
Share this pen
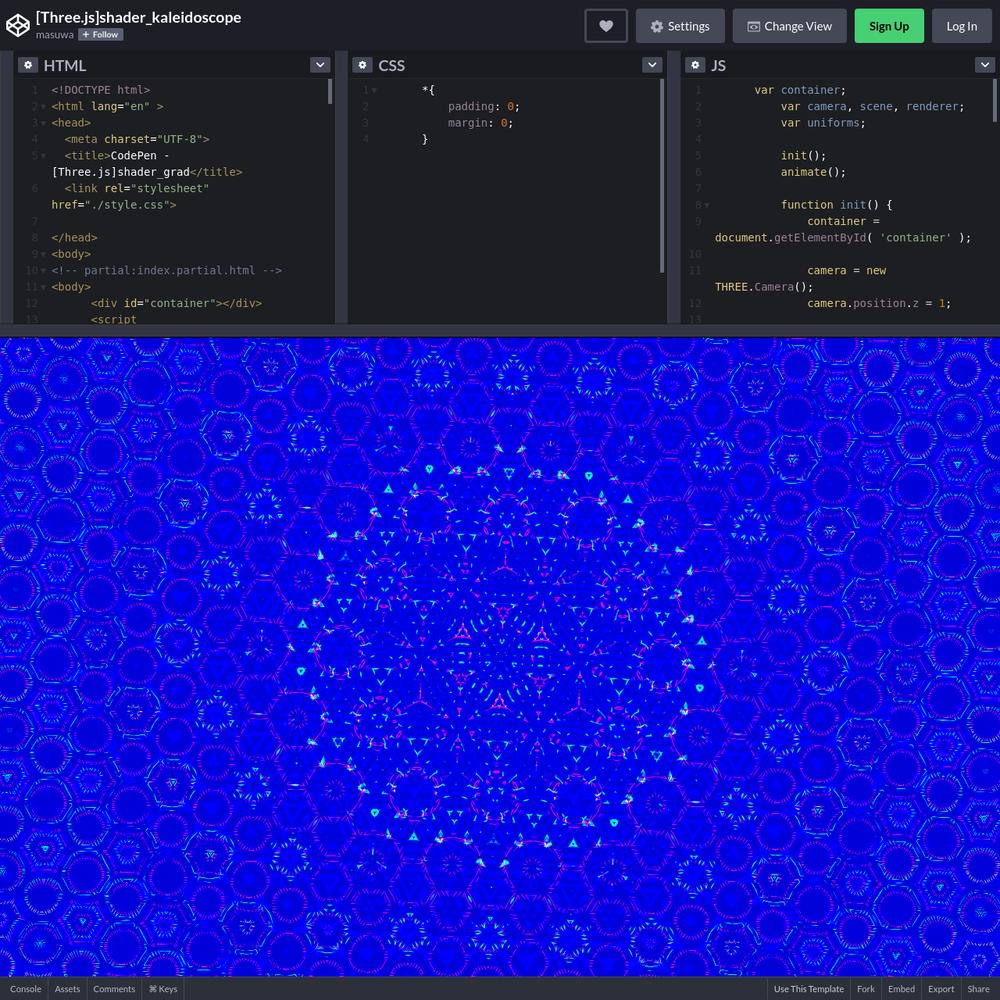(978, 989)
